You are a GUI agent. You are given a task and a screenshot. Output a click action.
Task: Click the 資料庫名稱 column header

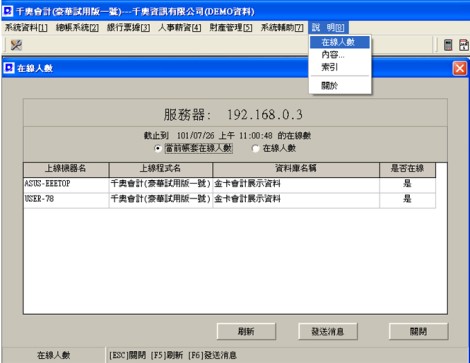pyautogui.click(x=296, y=170)
